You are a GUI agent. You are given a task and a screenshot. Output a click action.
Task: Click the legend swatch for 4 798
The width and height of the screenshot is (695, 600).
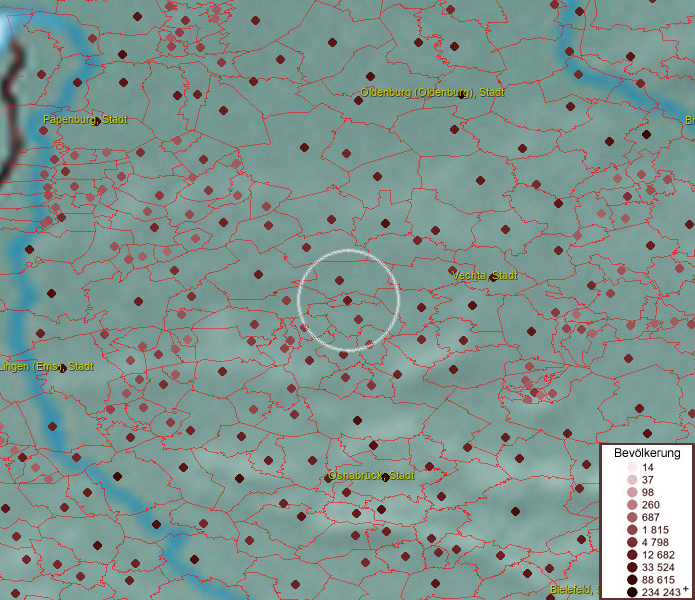pyautogui.click(x=632, y=542)
